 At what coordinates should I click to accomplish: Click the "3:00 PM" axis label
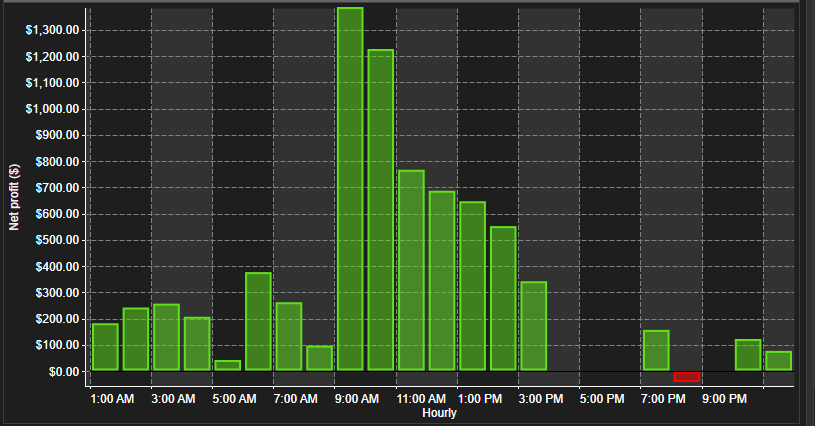click(x=541, y=399)
